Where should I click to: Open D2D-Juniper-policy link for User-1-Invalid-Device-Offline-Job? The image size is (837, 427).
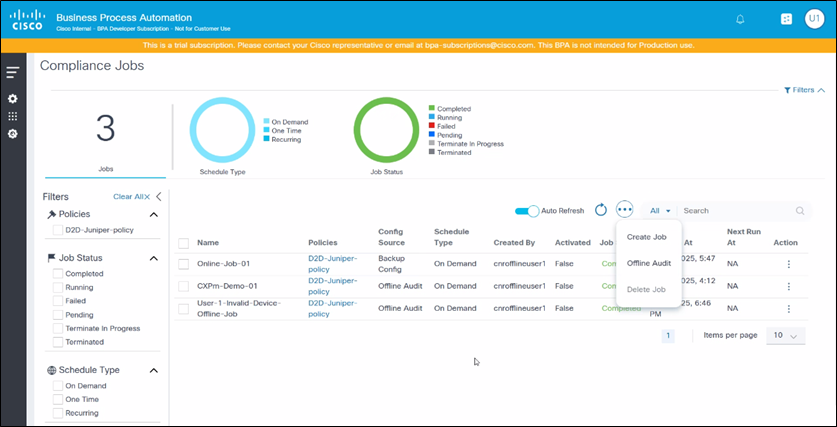point(333,309)
